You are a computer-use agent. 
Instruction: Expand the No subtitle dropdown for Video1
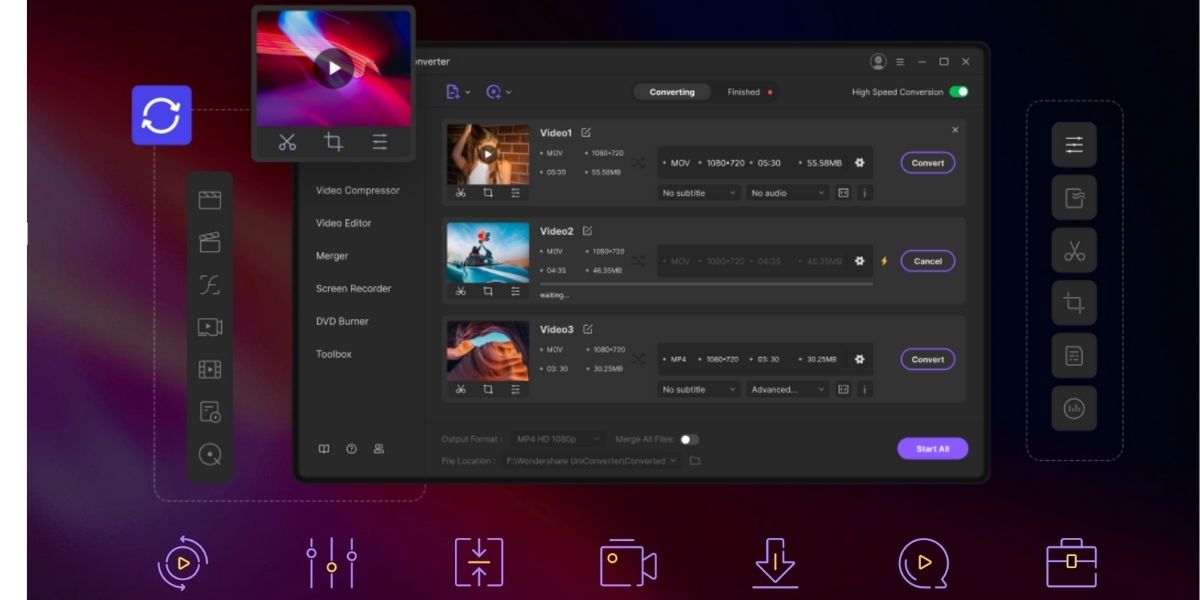click(x=699, y=193)
